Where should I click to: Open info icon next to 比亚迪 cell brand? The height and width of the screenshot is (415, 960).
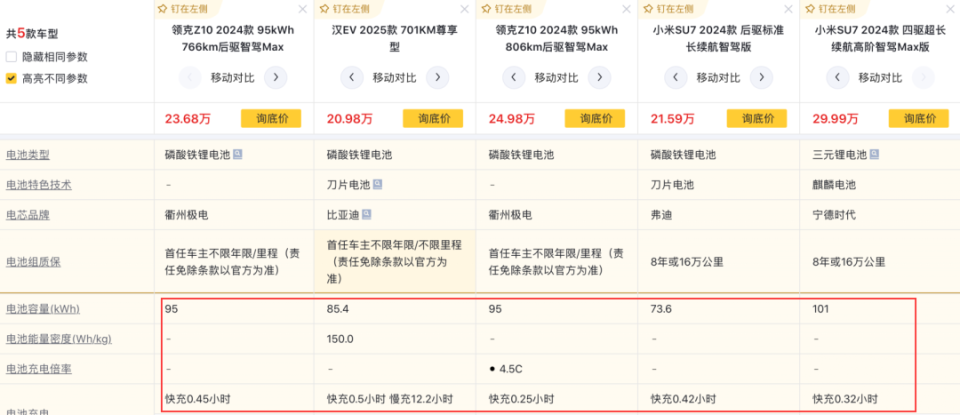pyautogui.click(x=367, y=215)
